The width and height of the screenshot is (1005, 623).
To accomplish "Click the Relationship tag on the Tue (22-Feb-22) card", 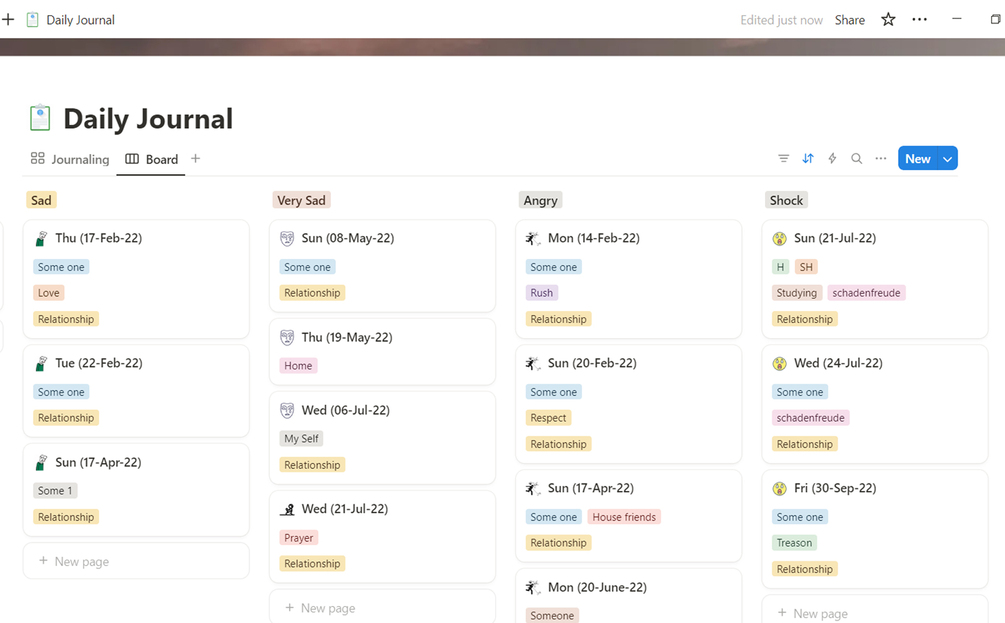I will 66,418.
